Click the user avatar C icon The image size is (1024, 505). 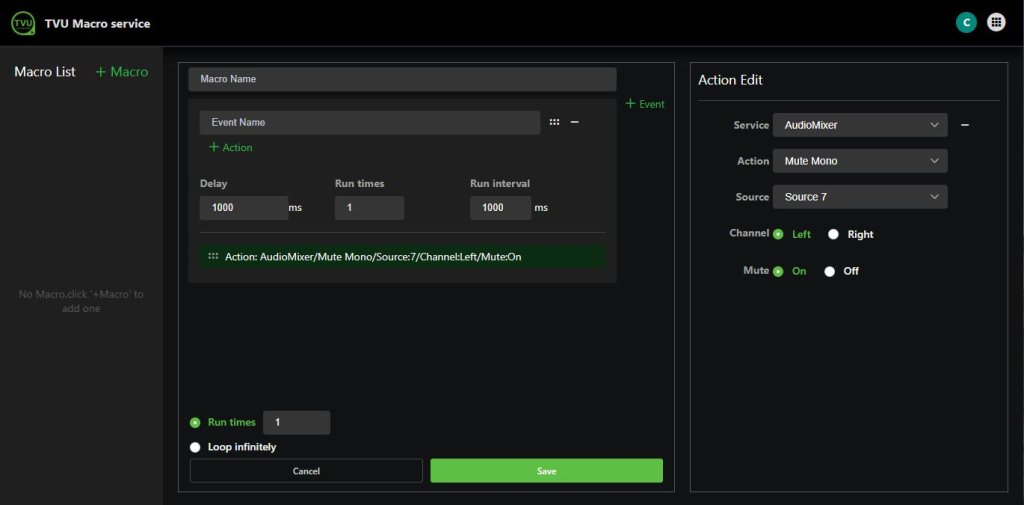point(966,22)
